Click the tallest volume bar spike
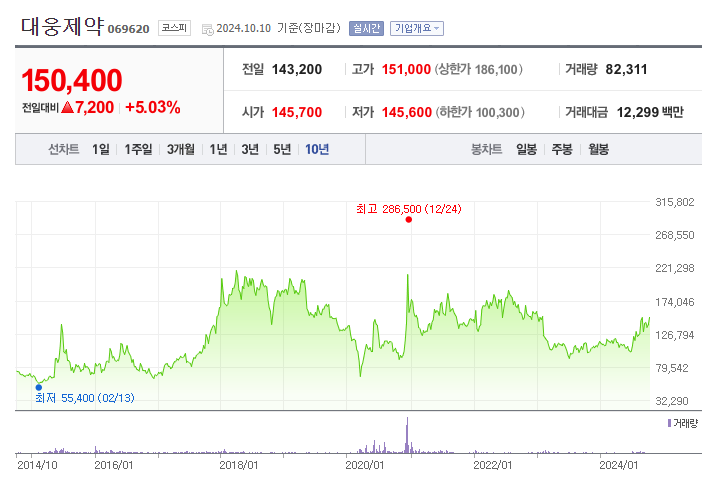 407,435
